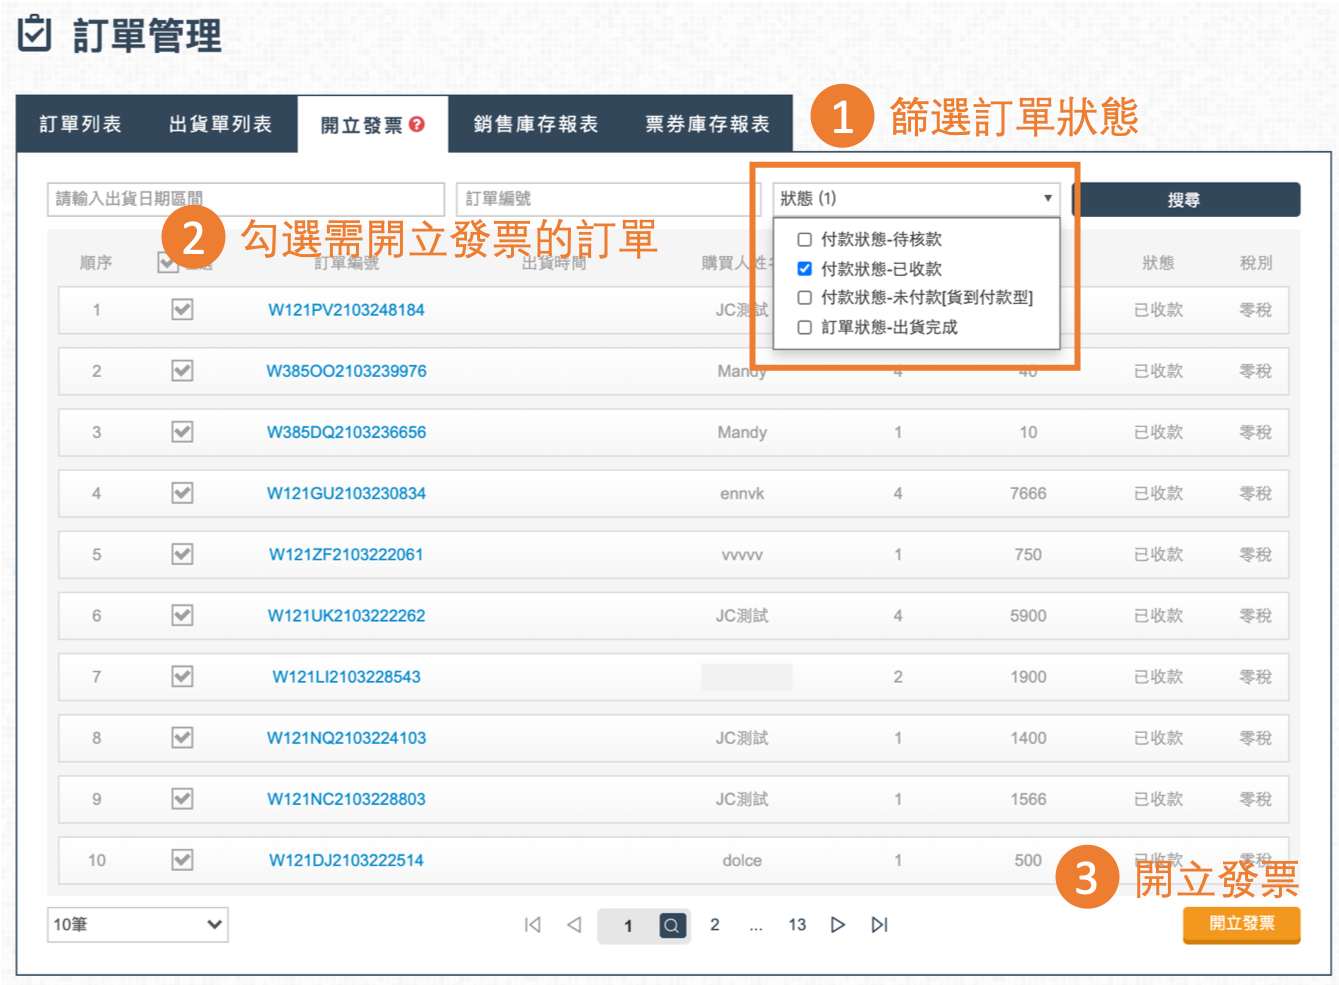Uncheck order W121LI2103228543 checkbox

pos(182,677)
